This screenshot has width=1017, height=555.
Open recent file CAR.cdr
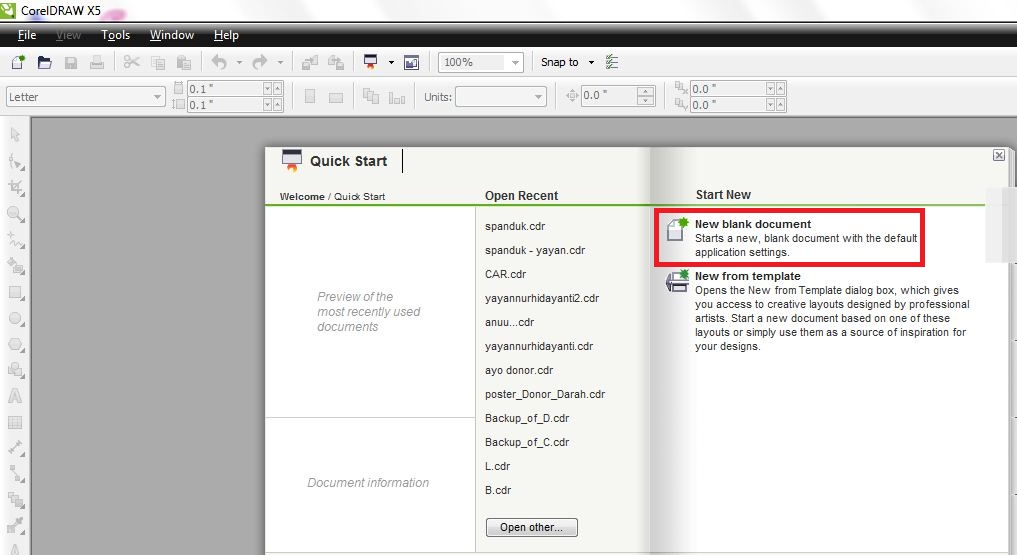(505, 274)
